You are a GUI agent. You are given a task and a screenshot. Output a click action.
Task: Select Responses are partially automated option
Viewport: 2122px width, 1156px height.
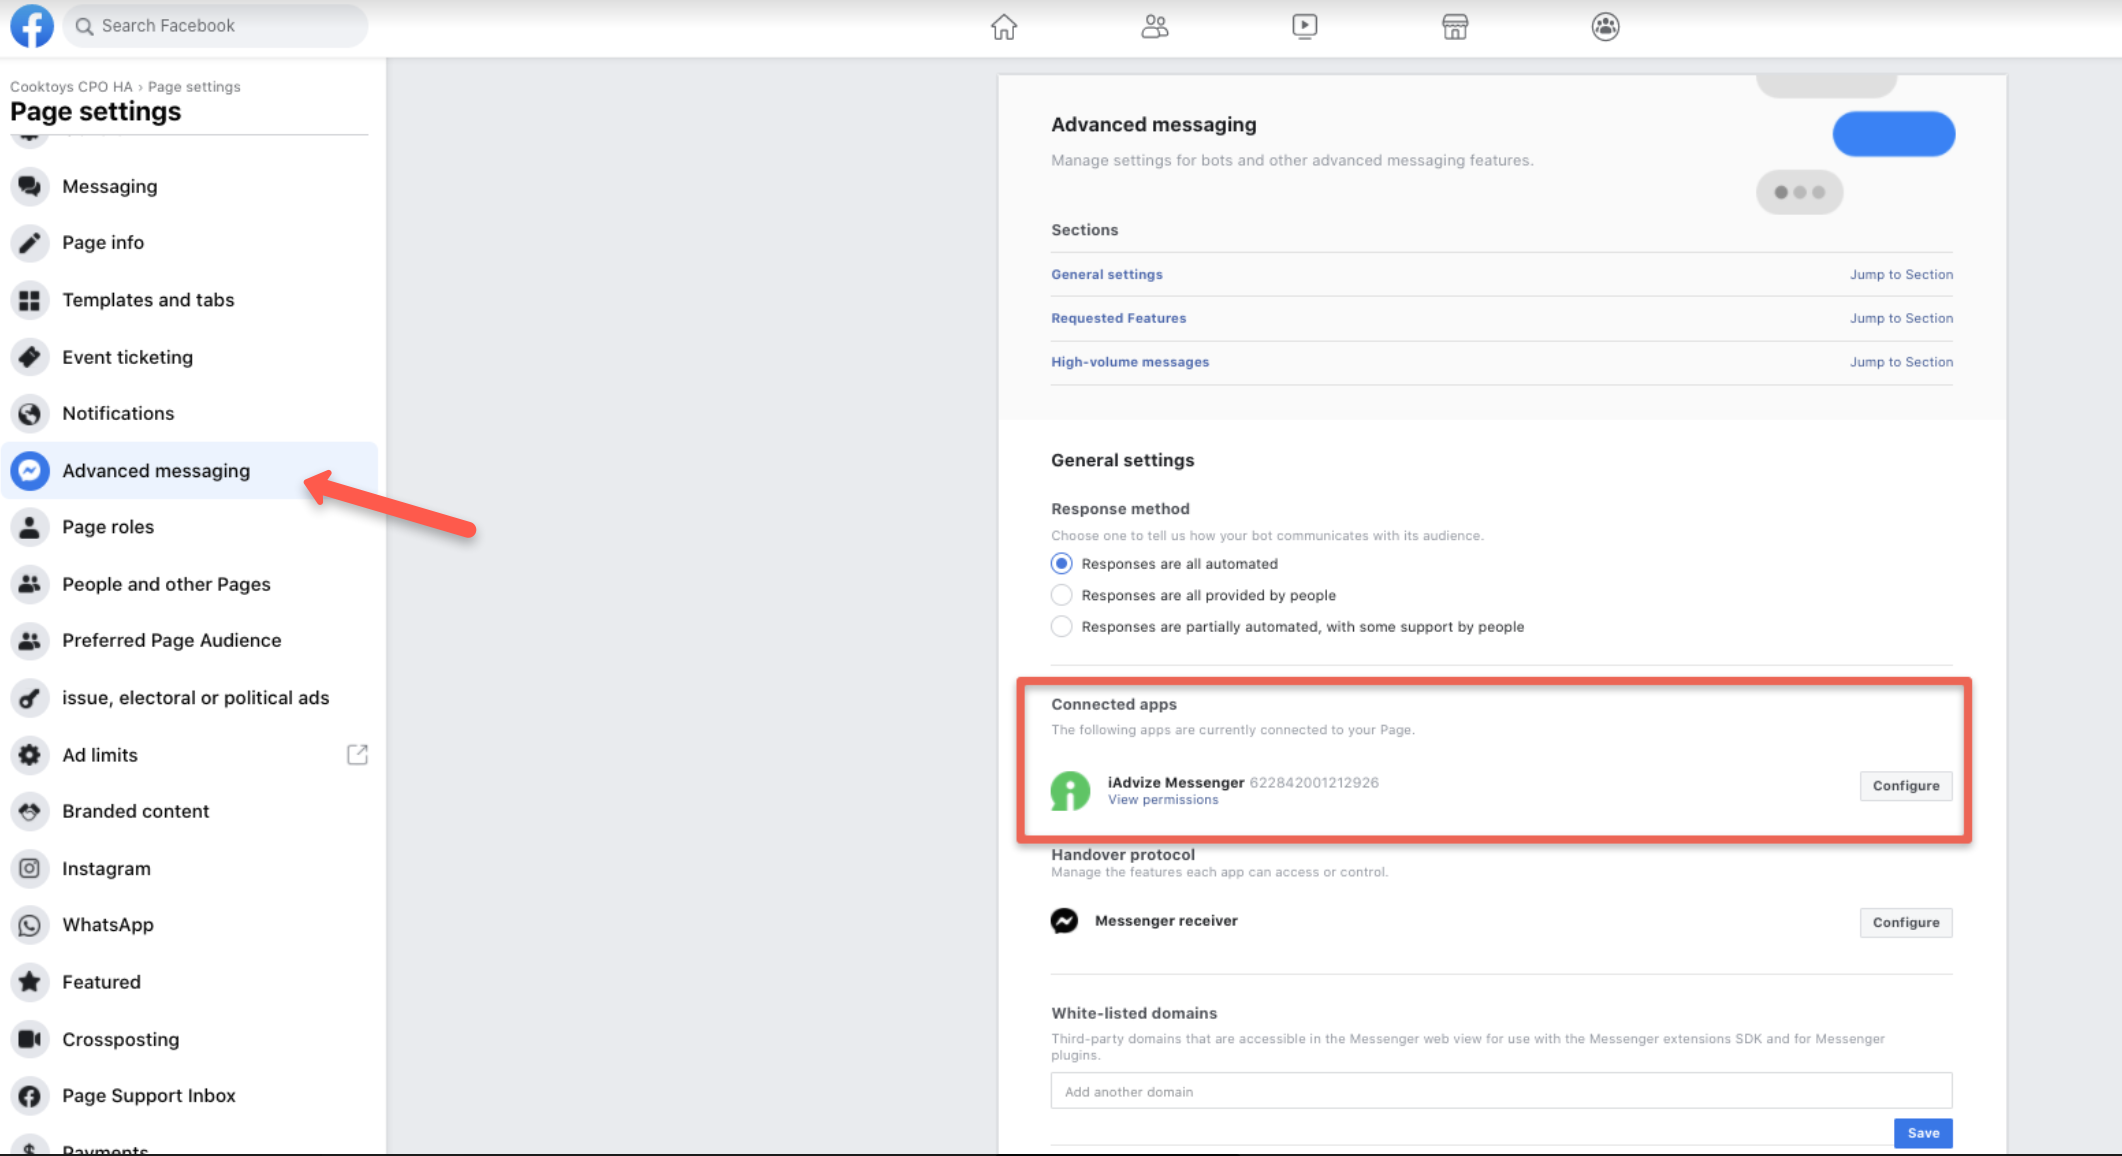(x=1062, y=626)
